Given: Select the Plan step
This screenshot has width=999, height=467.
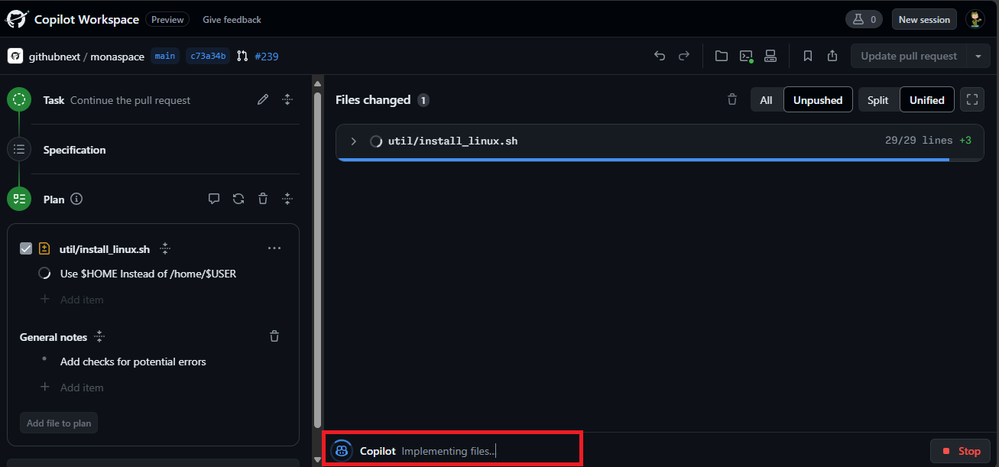Looking at the screenshot, I should pyautogui.click(x=19, y=199).
